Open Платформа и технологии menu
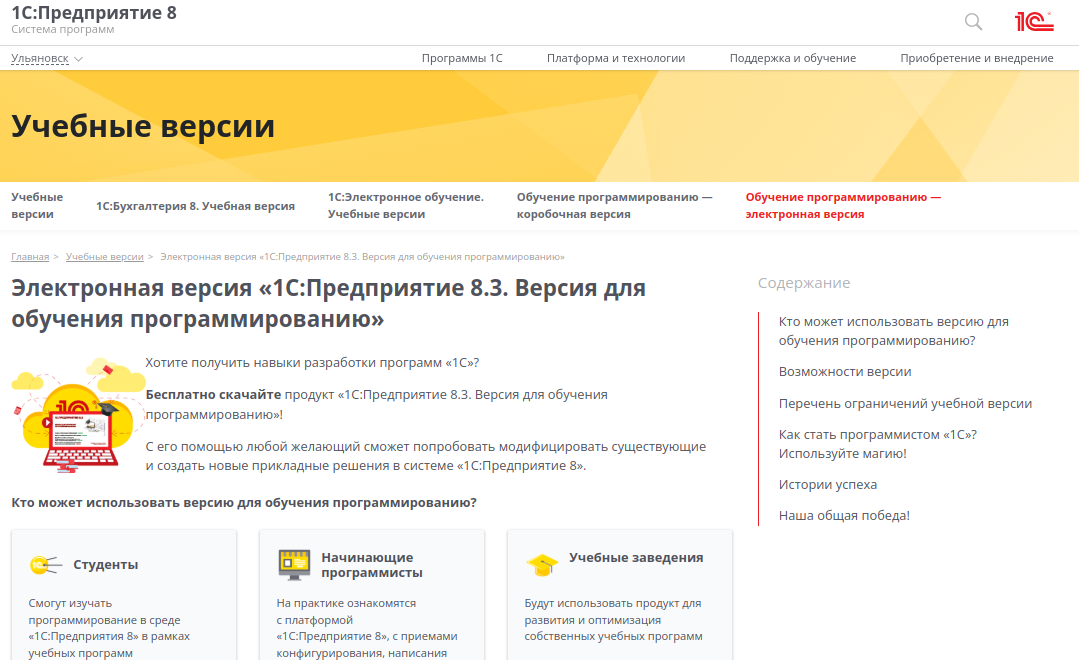This screenshot has width=1079, height=660. [614, 58]
